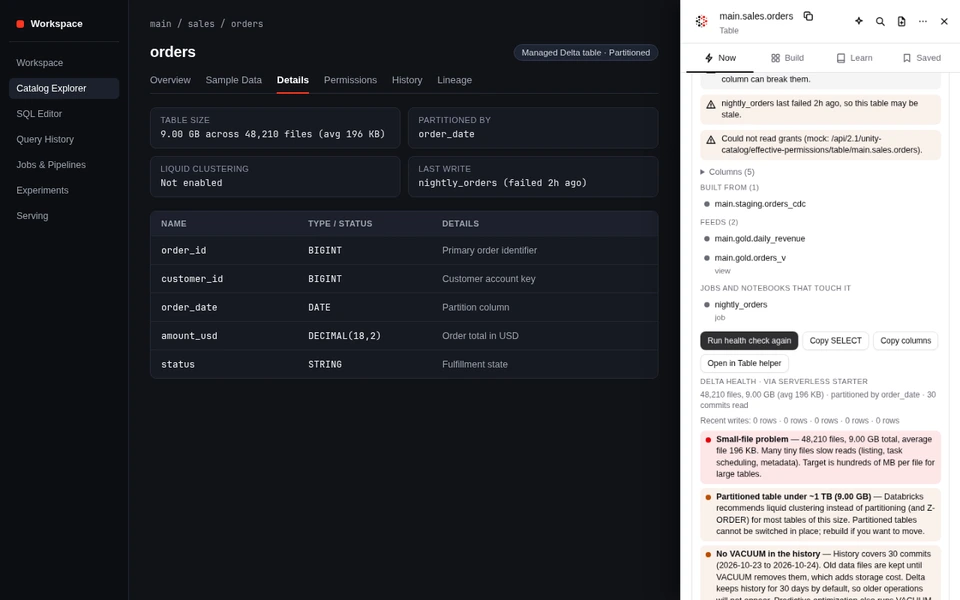Click the red dotted panel logo icon
This screenshot has width=960, height=600.
point(702,21)
